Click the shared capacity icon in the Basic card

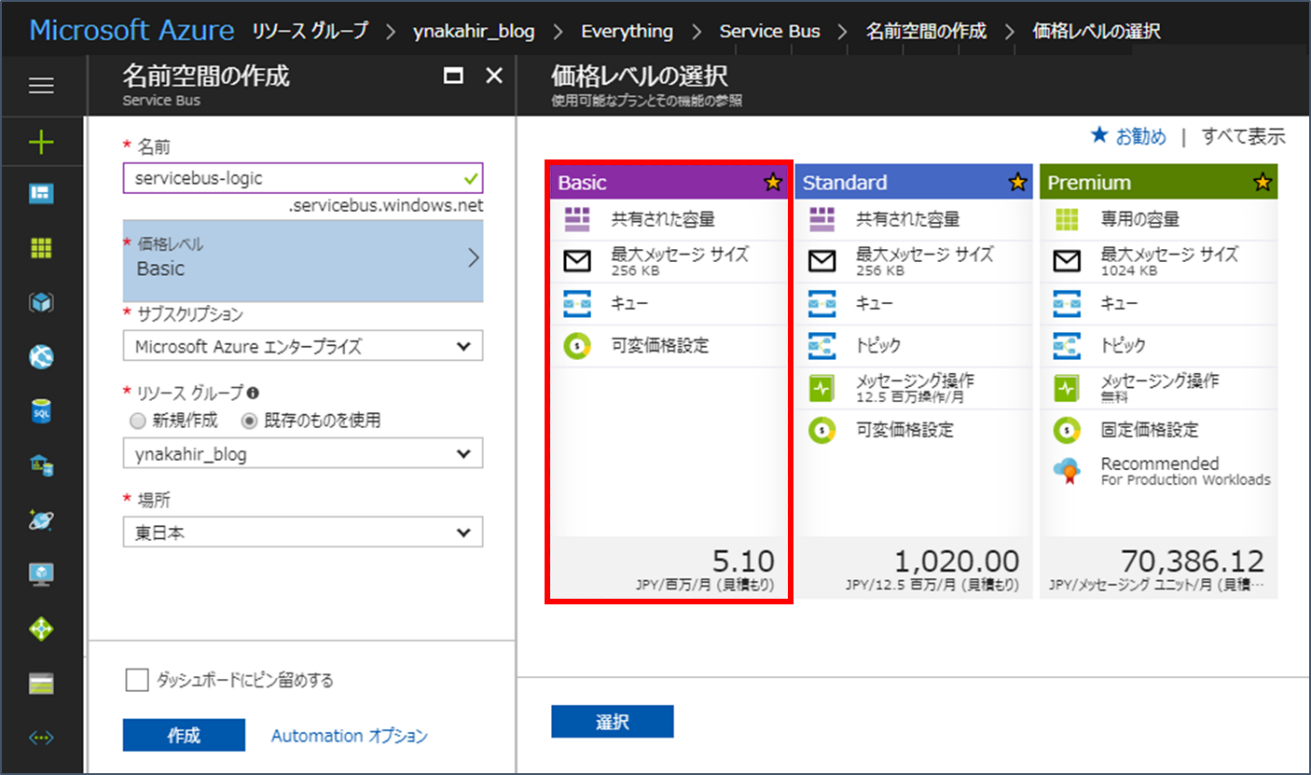(x=578, y=219)
